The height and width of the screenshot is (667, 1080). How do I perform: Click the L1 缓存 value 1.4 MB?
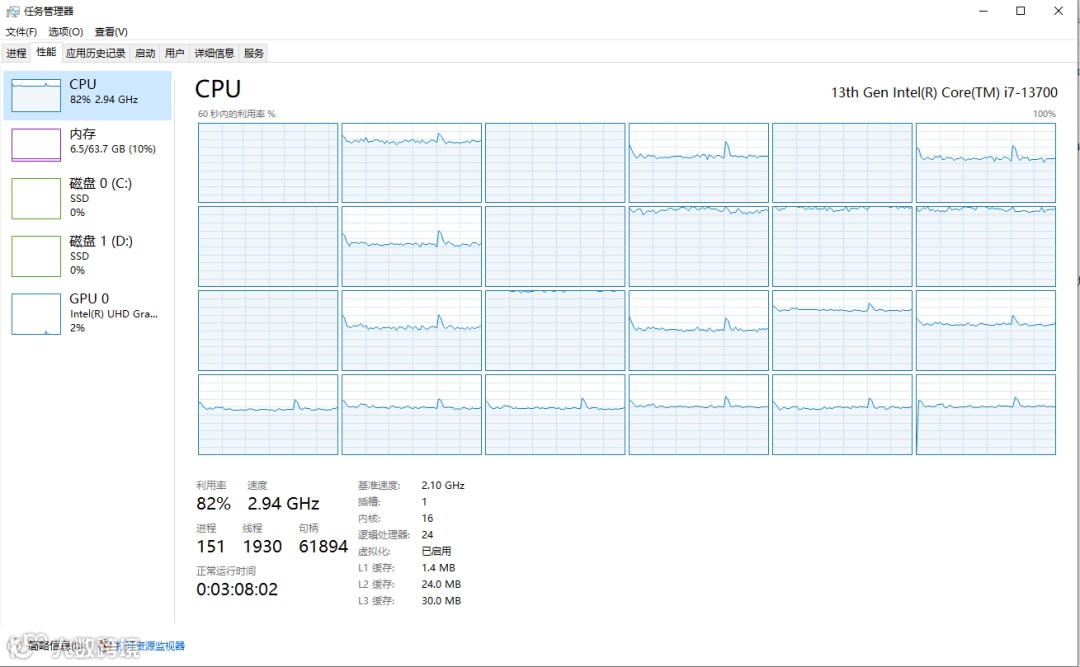[x=438, y=568]
